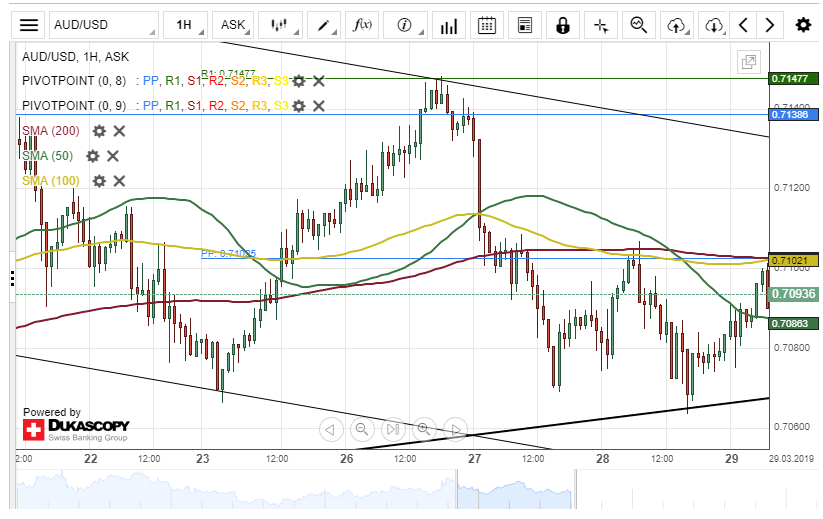The height and width of the screenshot is (519, 823).
Task: Open the ASK price side dropdown
Action: [235, 25]
